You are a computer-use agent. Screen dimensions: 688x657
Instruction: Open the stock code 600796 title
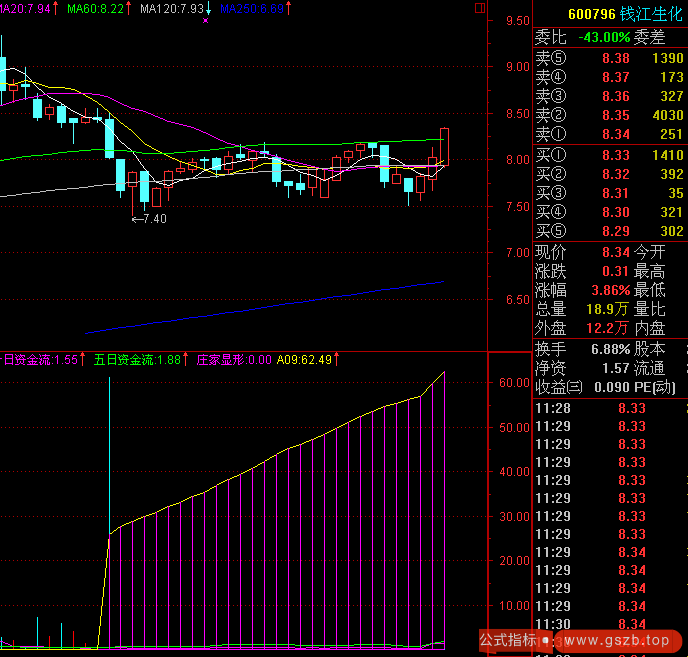click(x=591, y=14)
